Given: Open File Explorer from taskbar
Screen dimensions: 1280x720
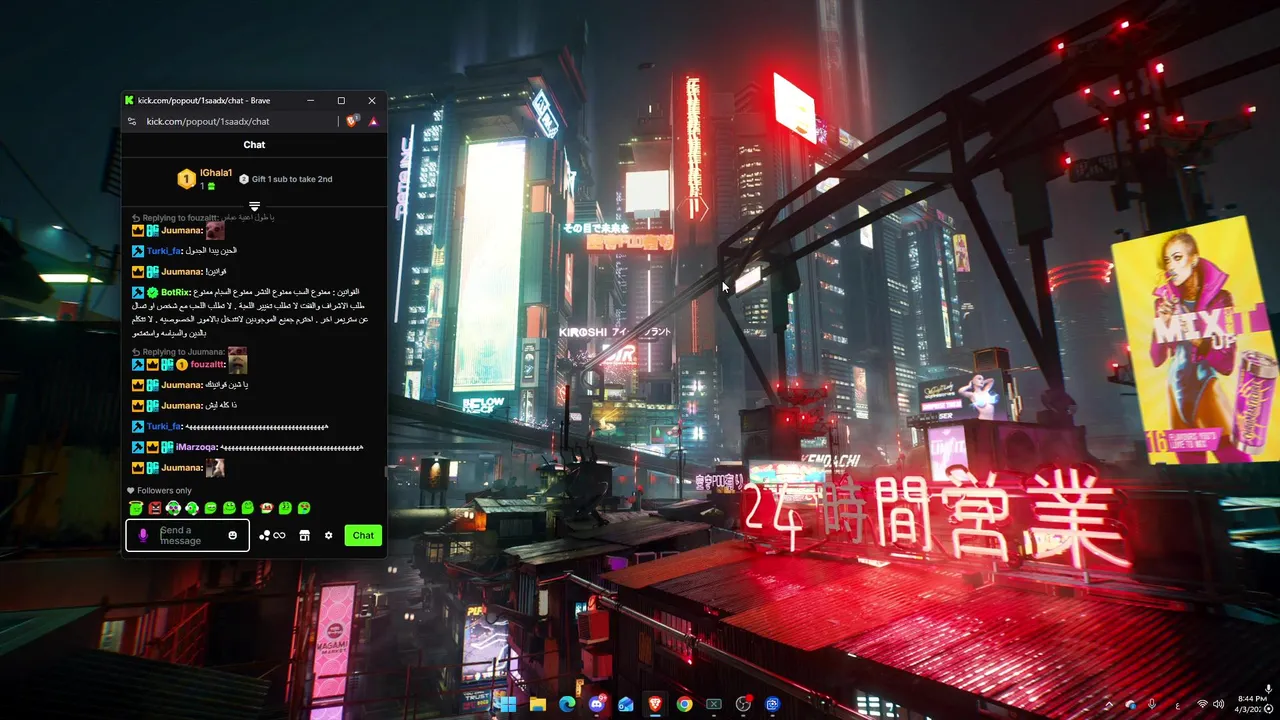Looking at the screenshot, I should [x=538, y=704].
